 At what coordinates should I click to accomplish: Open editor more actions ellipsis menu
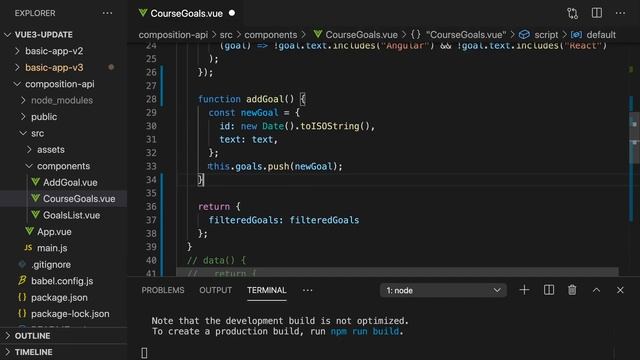620,13
